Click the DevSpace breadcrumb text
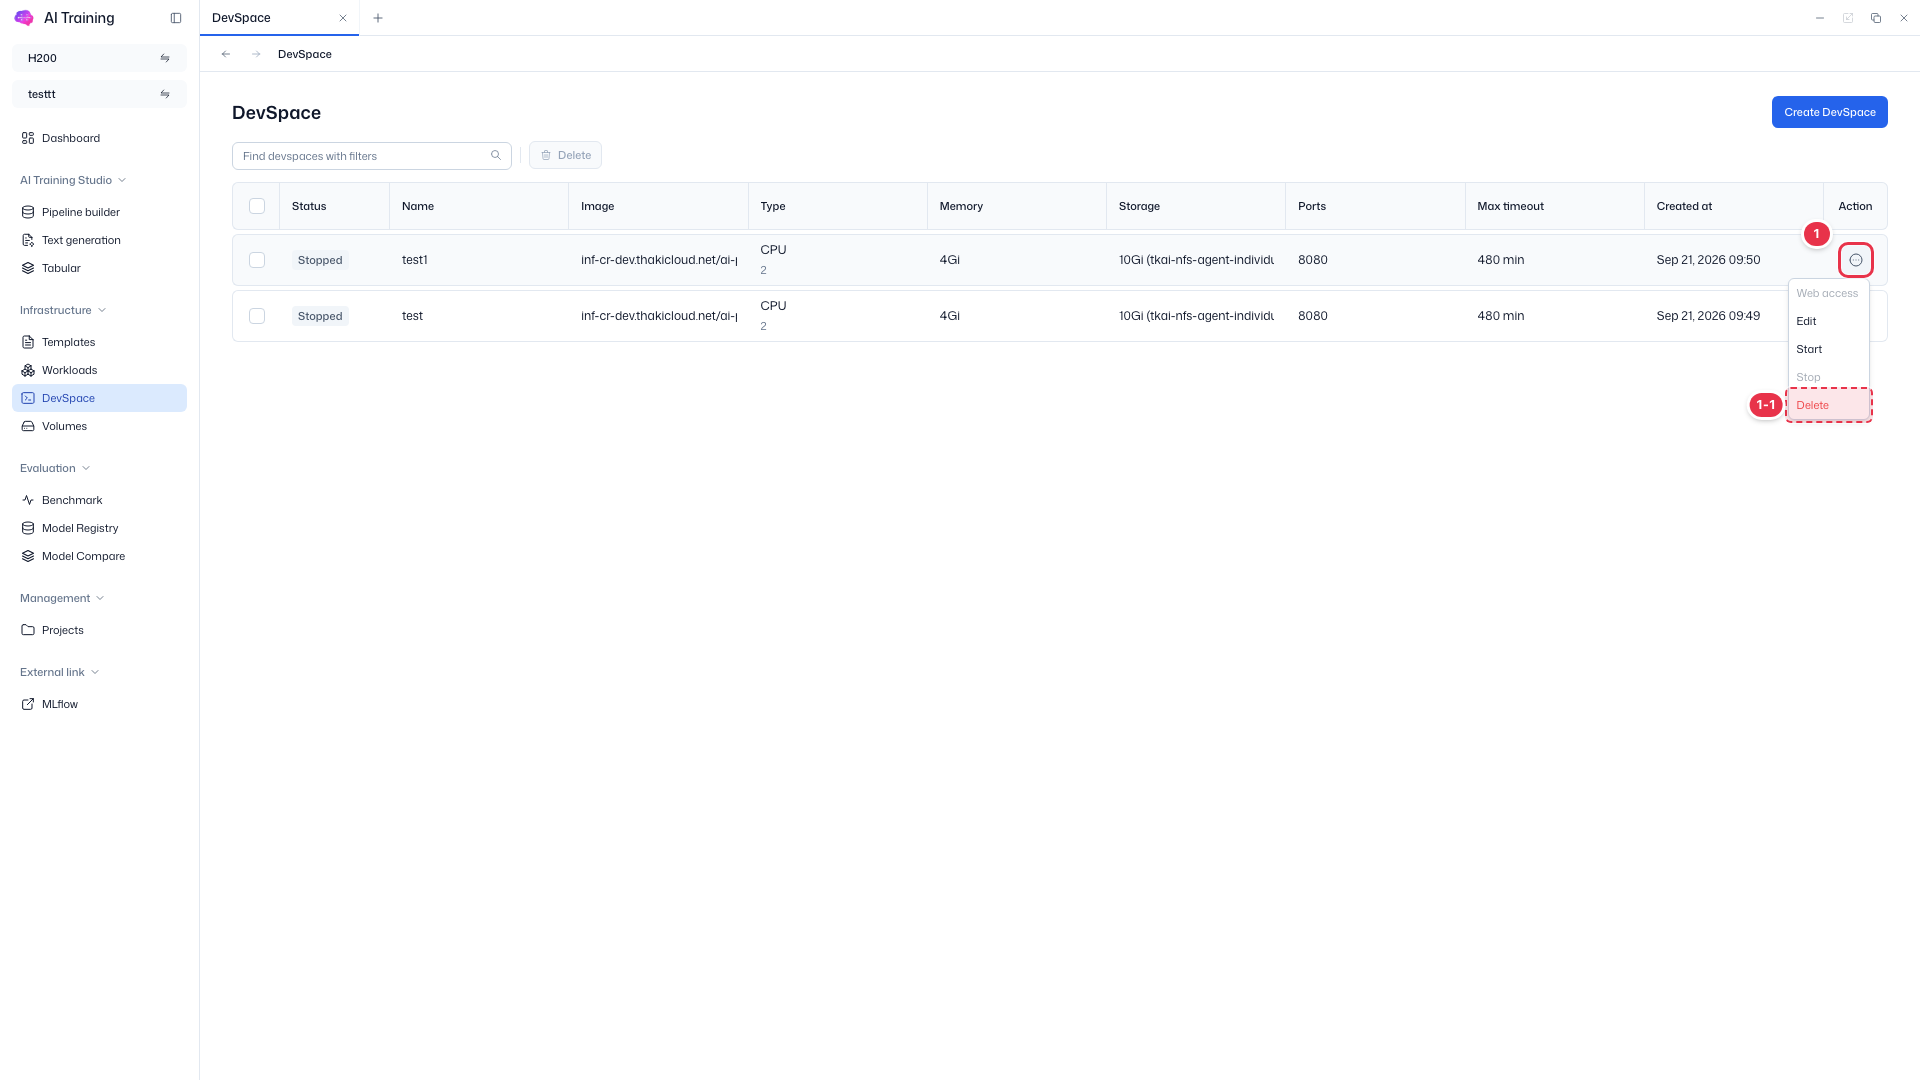This screenshot has height=1080, width=1920. (305, 54)
